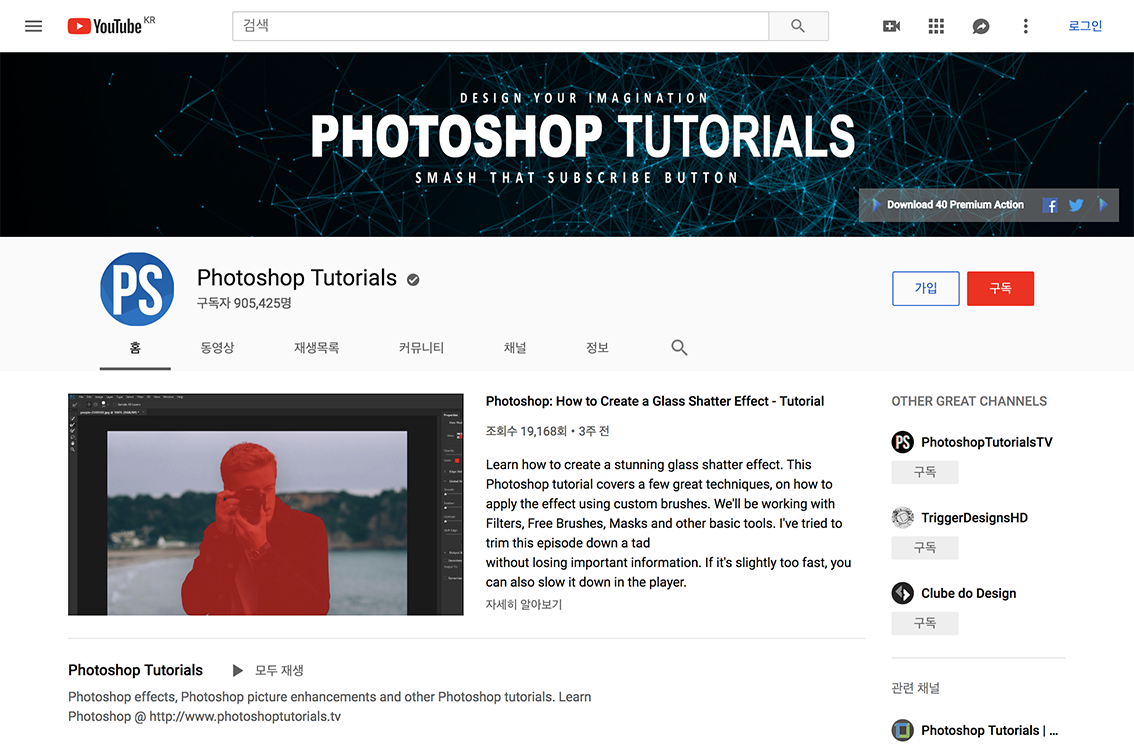Open the 정보 tab
The height and width of the screenshot is (748, 1134).
click(597, 348)
